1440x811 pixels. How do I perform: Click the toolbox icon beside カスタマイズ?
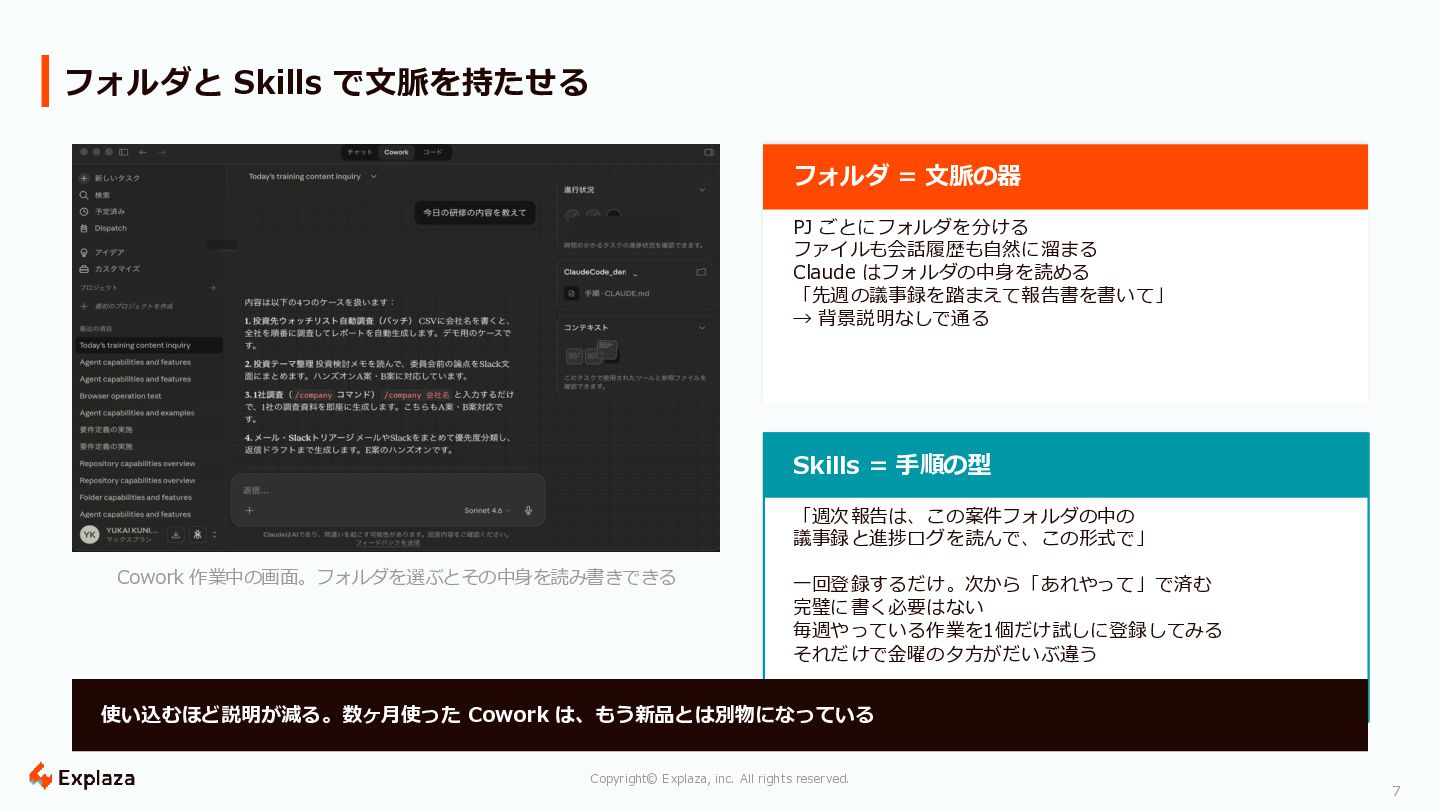tap(84, 269)
